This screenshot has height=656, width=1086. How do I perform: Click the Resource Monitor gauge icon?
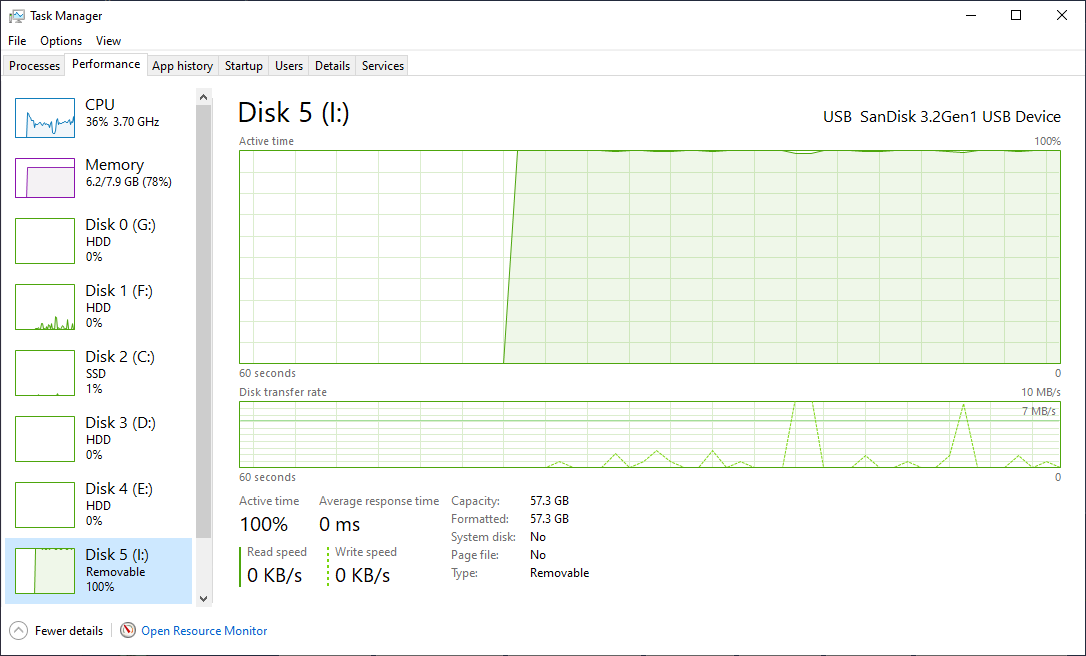pos(128,630)
